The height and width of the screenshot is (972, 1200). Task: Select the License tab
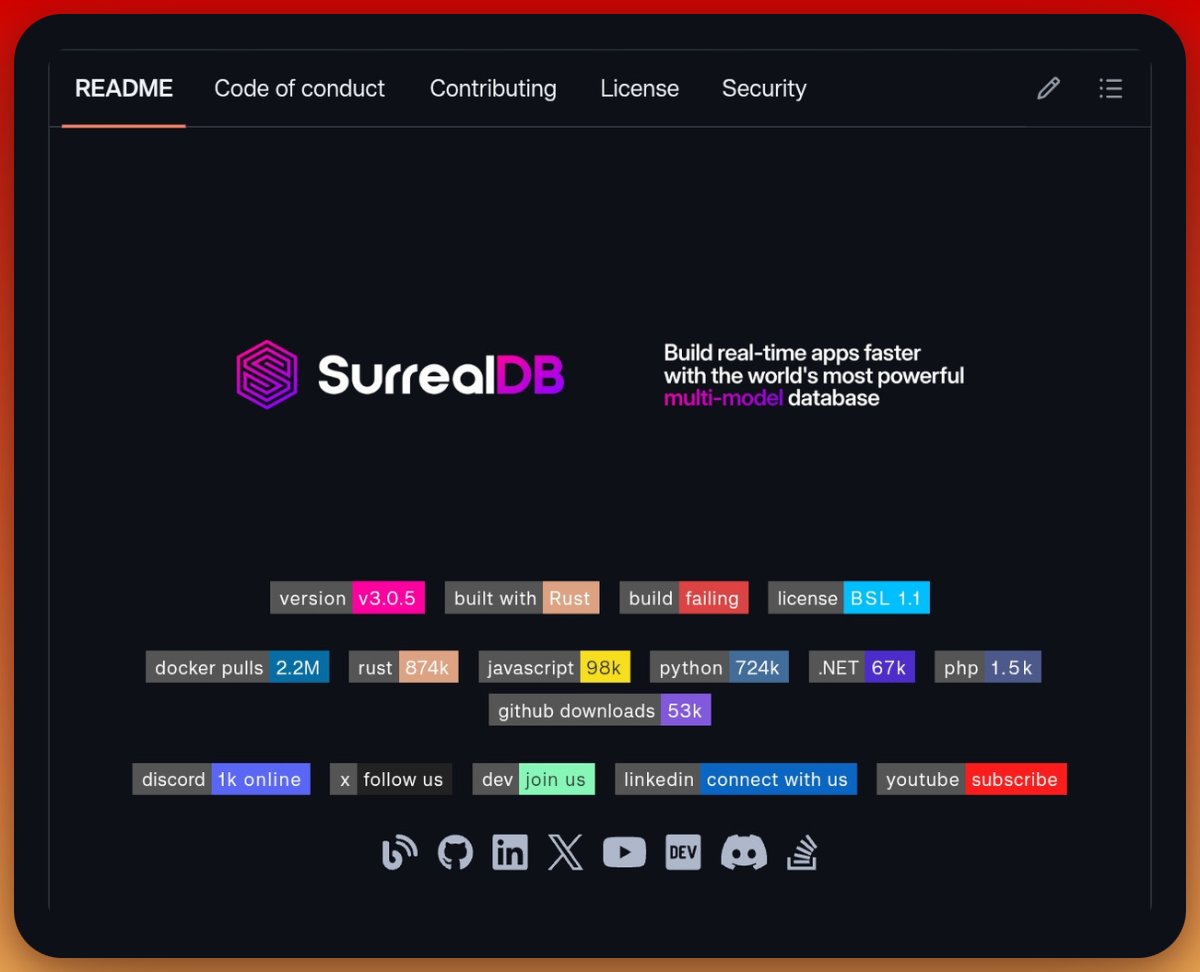[640, 89]
